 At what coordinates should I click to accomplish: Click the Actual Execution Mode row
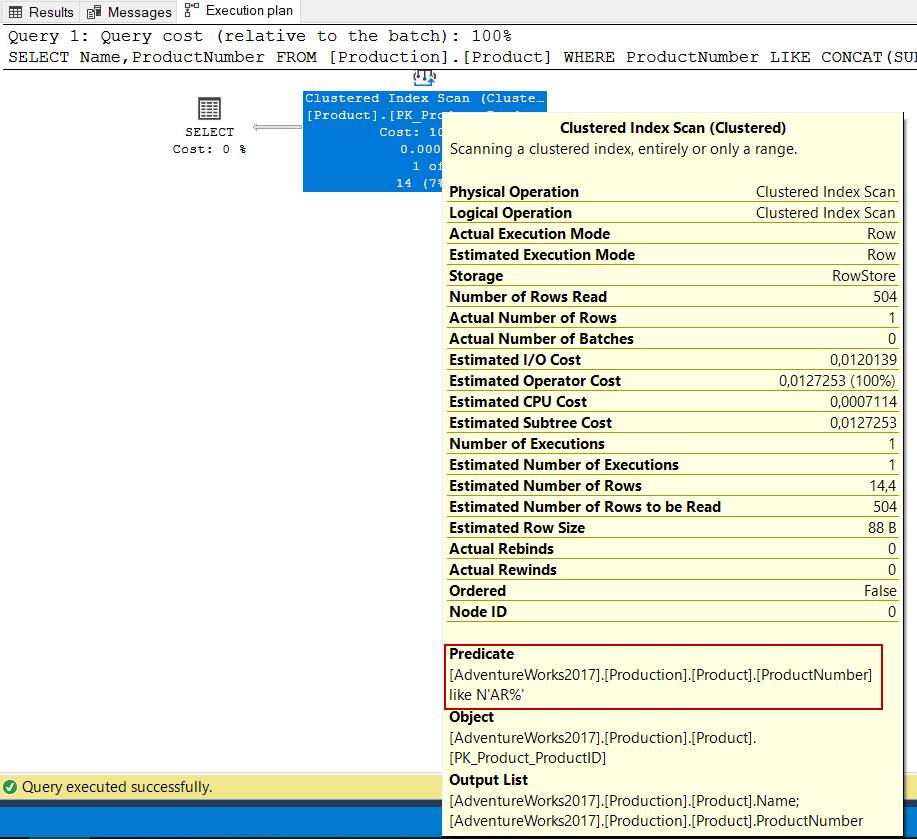[x=673, y=234]
